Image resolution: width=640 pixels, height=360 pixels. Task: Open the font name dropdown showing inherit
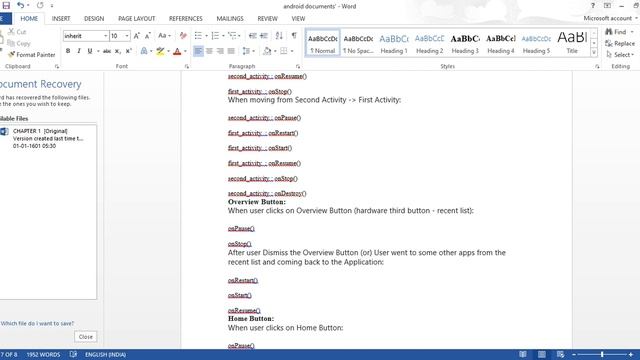(105, 36)
